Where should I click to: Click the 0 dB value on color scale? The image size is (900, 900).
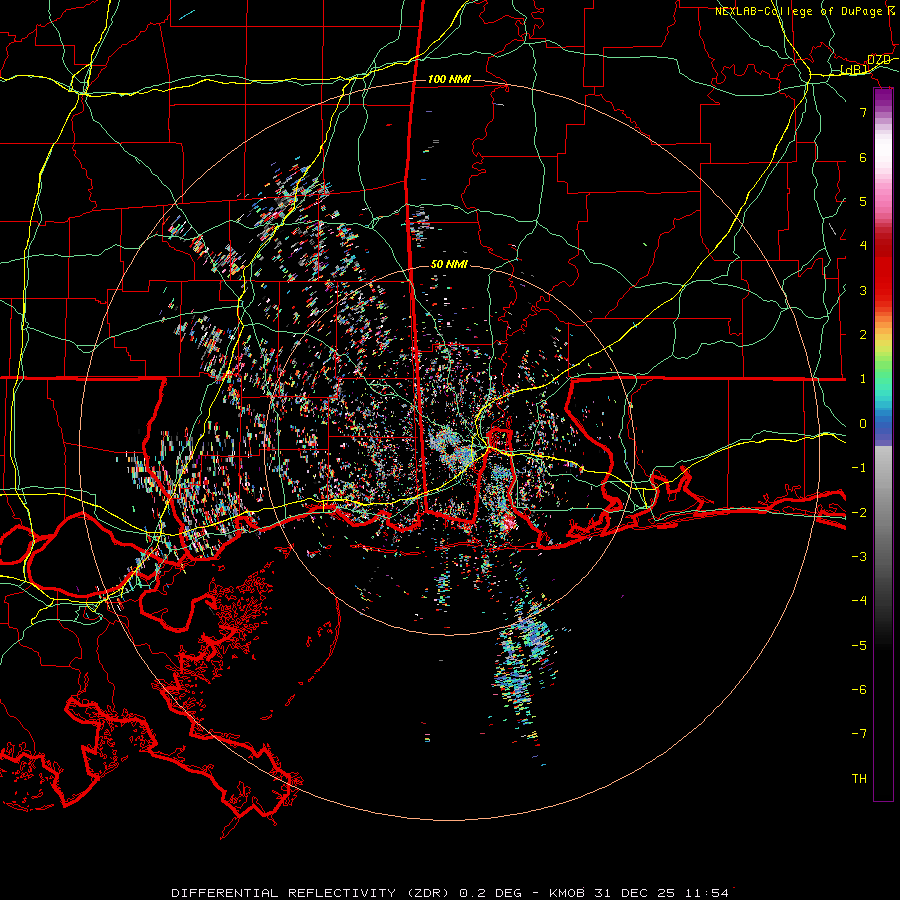pyautogui.click(x=863, y=424)
